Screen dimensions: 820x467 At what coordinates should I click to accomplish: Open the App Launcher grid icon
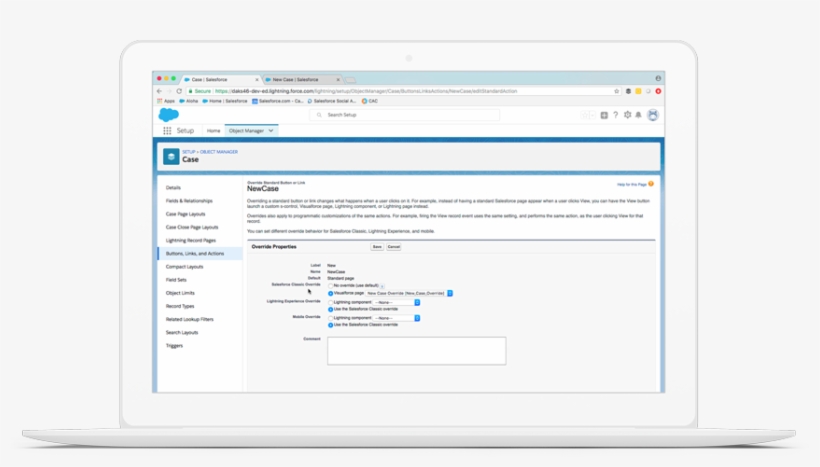(x=167, y=130)
